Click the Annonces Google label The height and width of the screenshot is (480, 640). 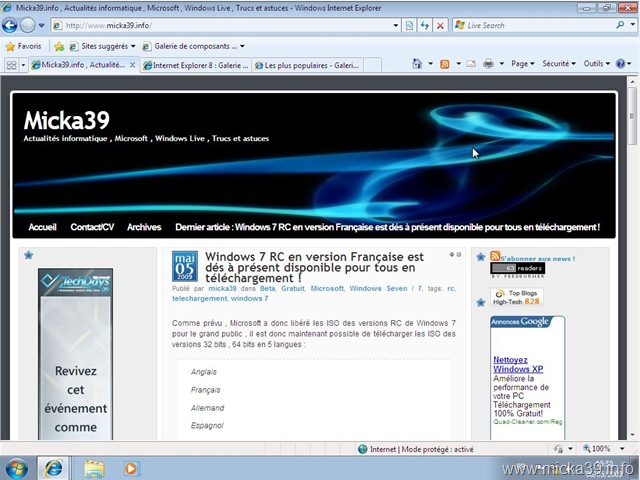click(x=520, y=322)
